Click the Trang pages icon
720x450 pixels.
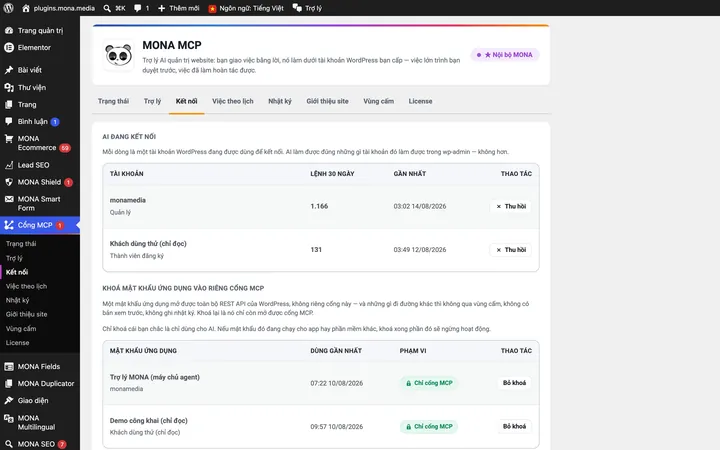pyautogui.click(x=9, y=104)
